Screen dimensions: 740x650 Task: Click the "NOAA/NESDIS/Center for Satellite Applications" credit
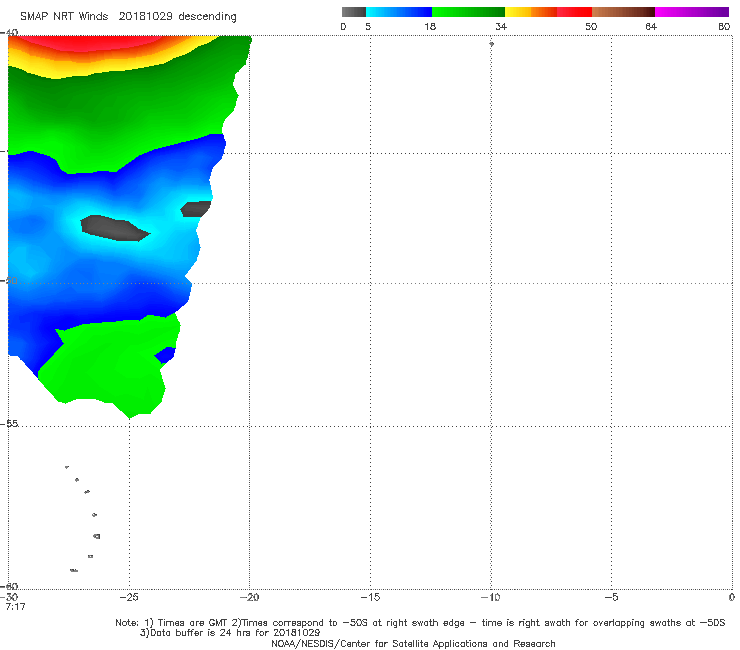(x=413, y=643)
